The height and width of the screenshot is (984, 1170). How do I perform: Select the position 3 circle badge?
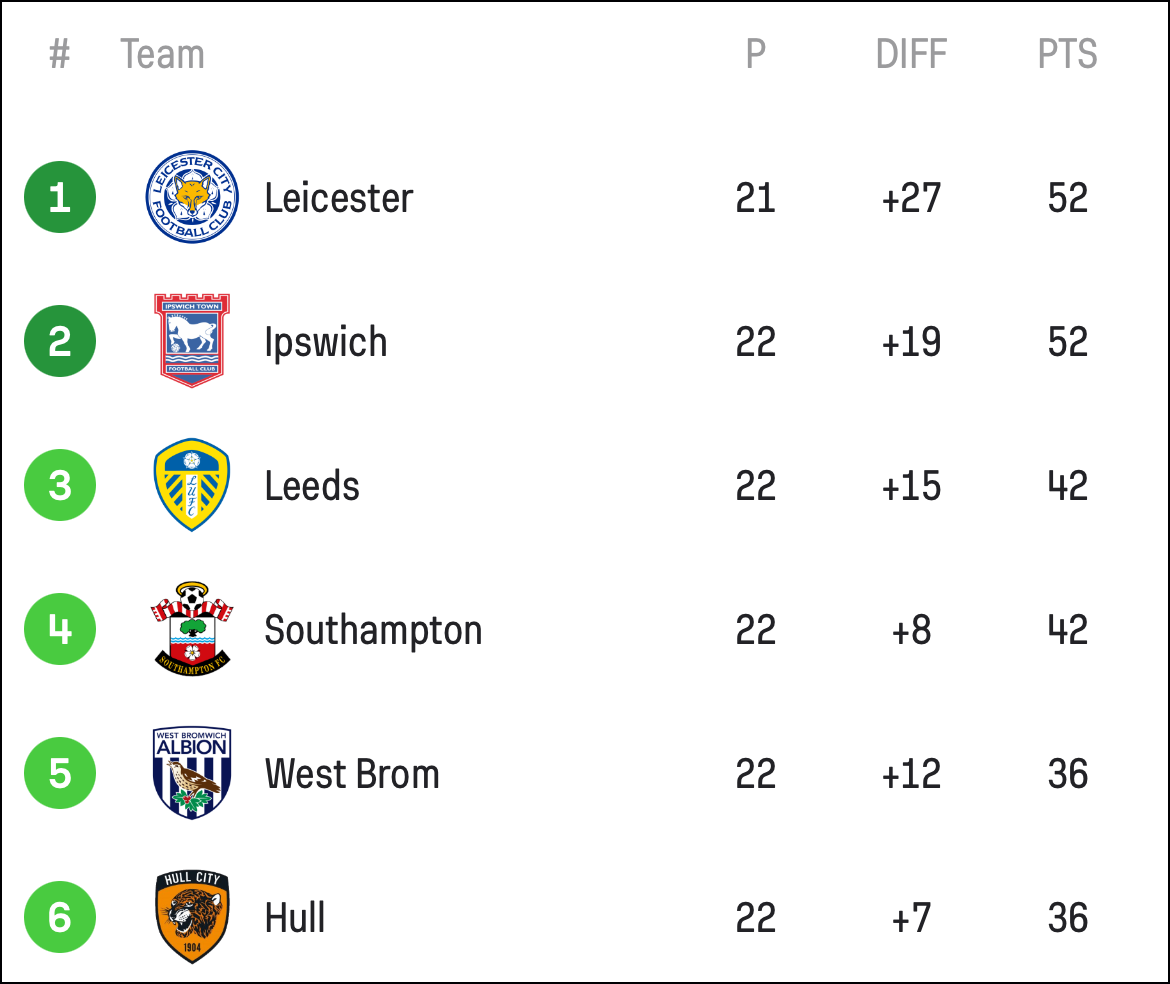(60, 485)
